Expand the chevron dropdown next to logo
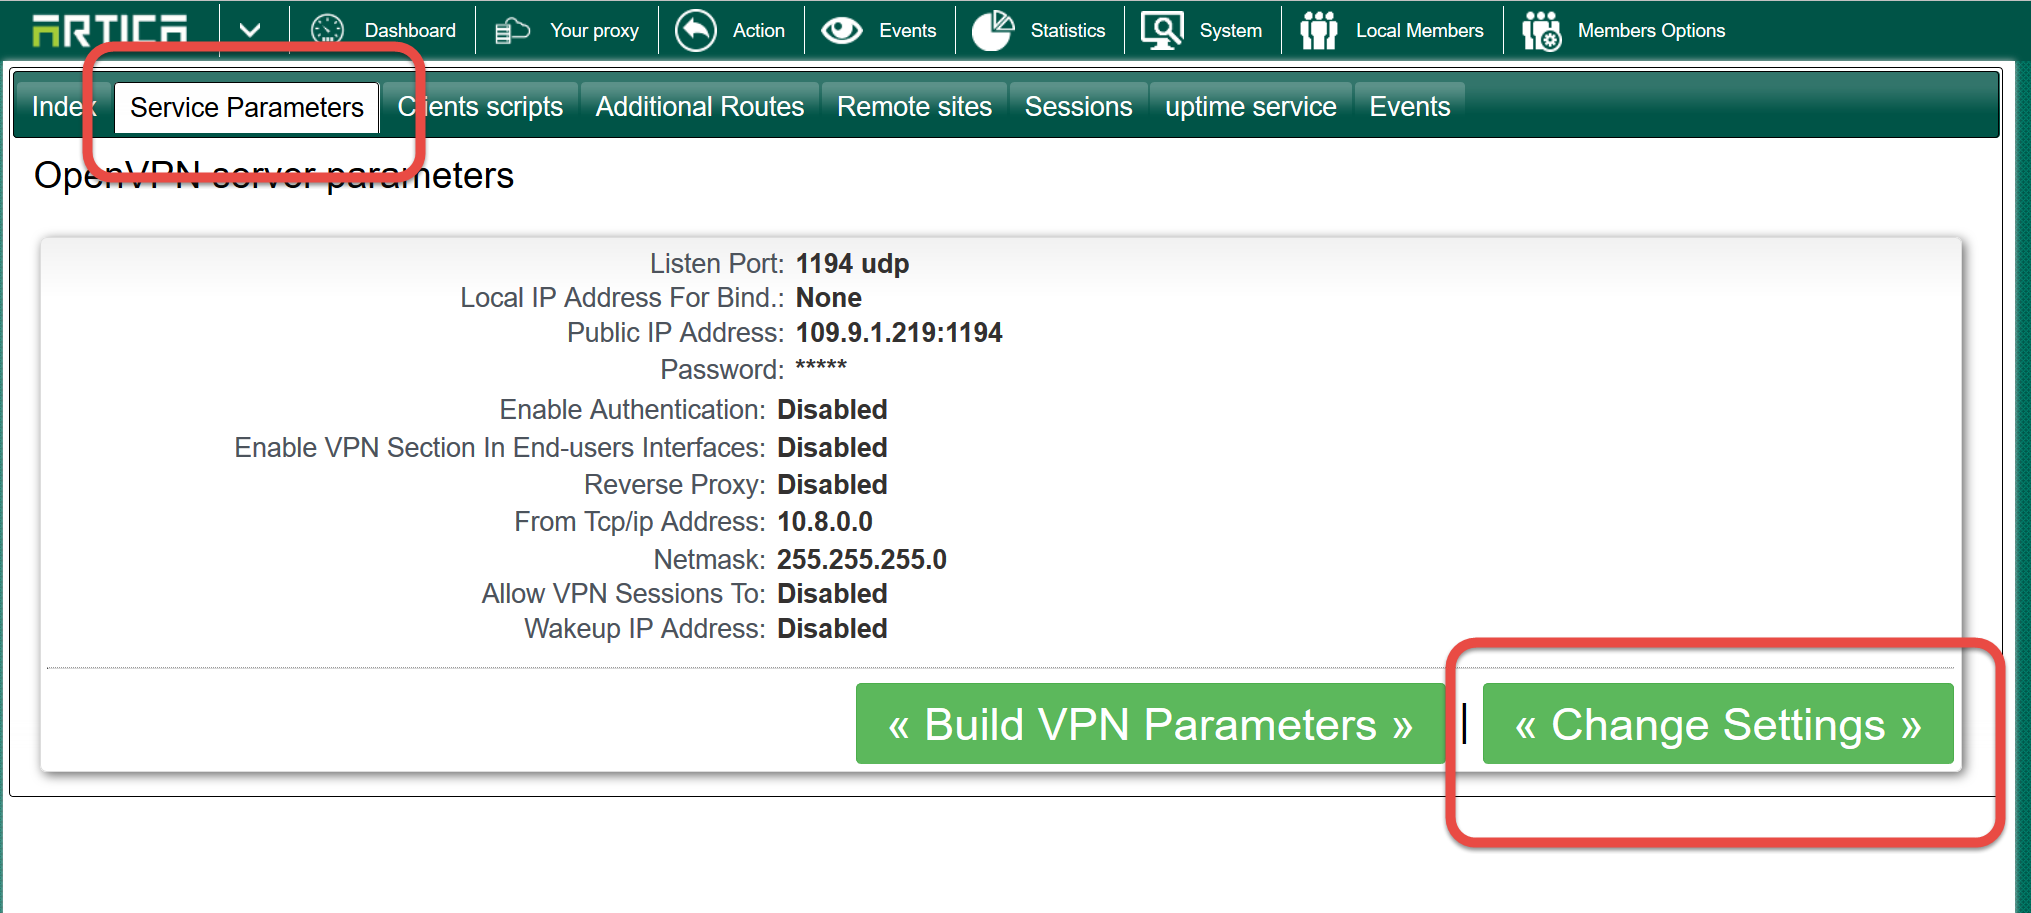 tap(250, 30)
